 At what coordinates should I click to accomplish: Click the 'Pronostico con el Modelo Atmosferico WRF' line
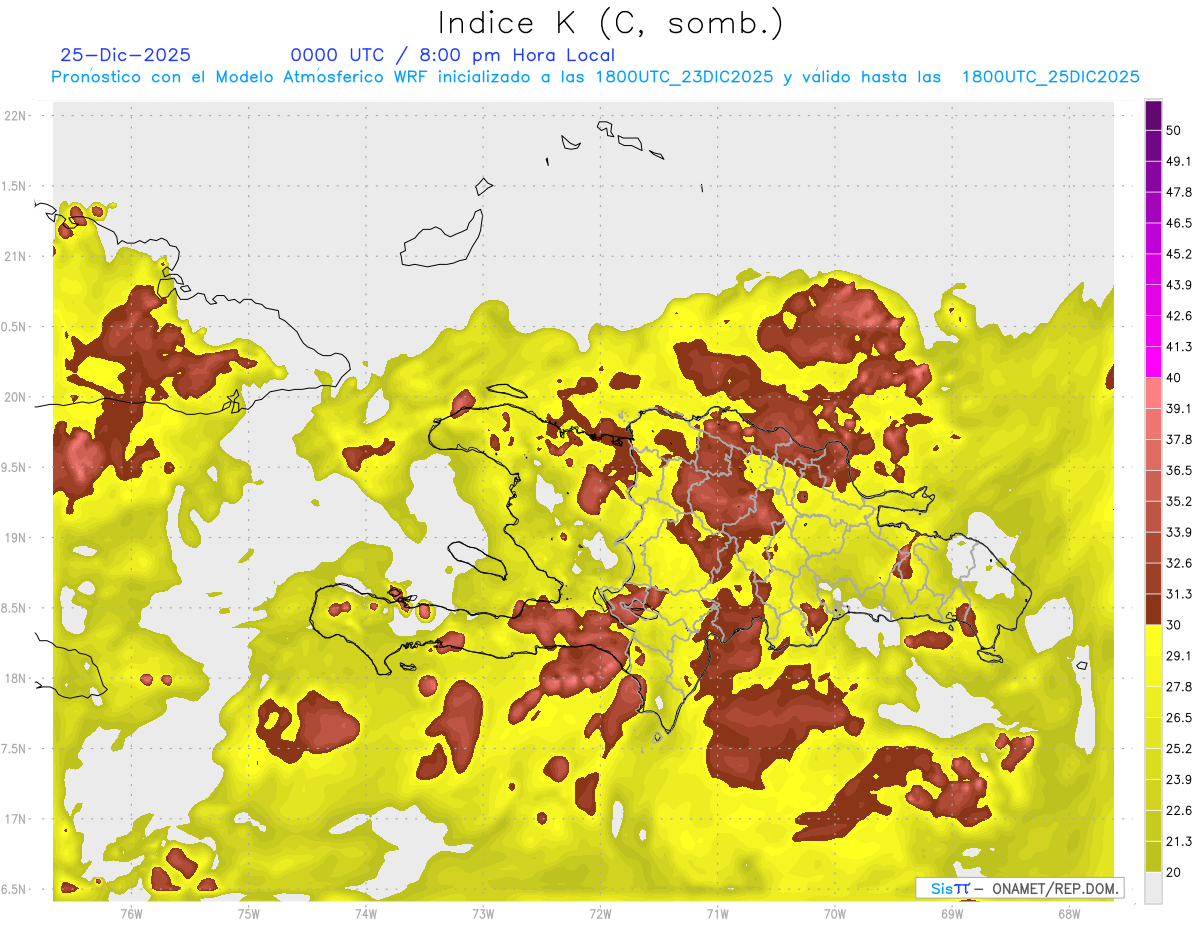point(596,77)
